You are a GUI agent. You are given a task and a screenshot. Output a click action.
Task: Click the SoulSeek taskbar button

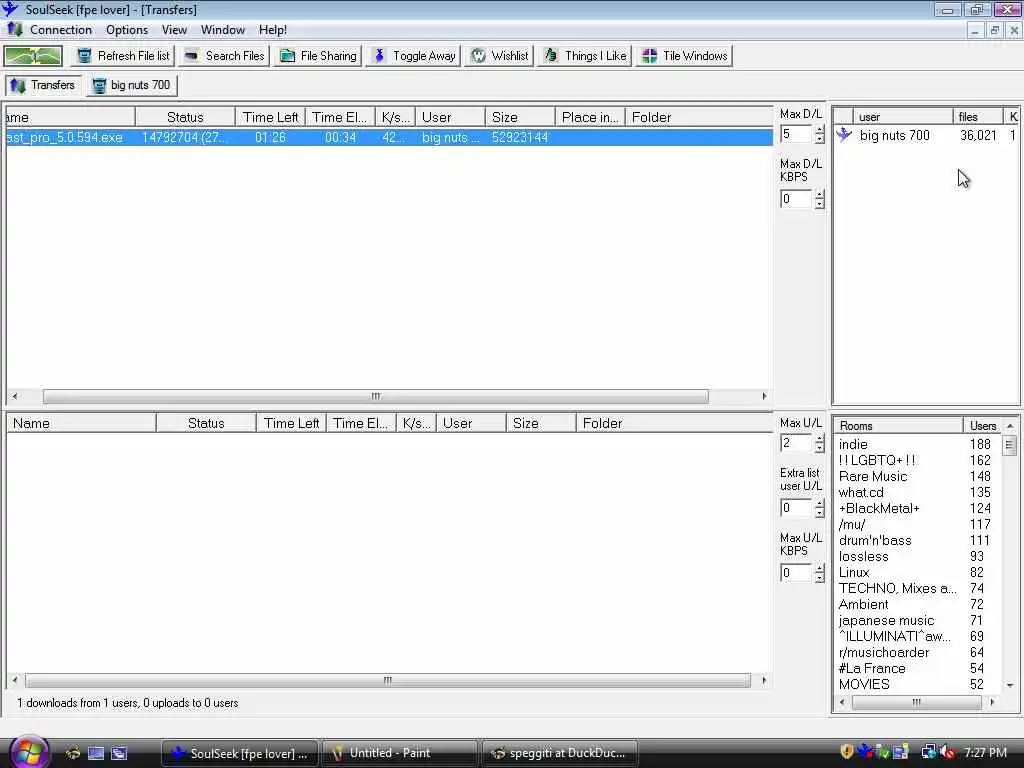[240, 753]
